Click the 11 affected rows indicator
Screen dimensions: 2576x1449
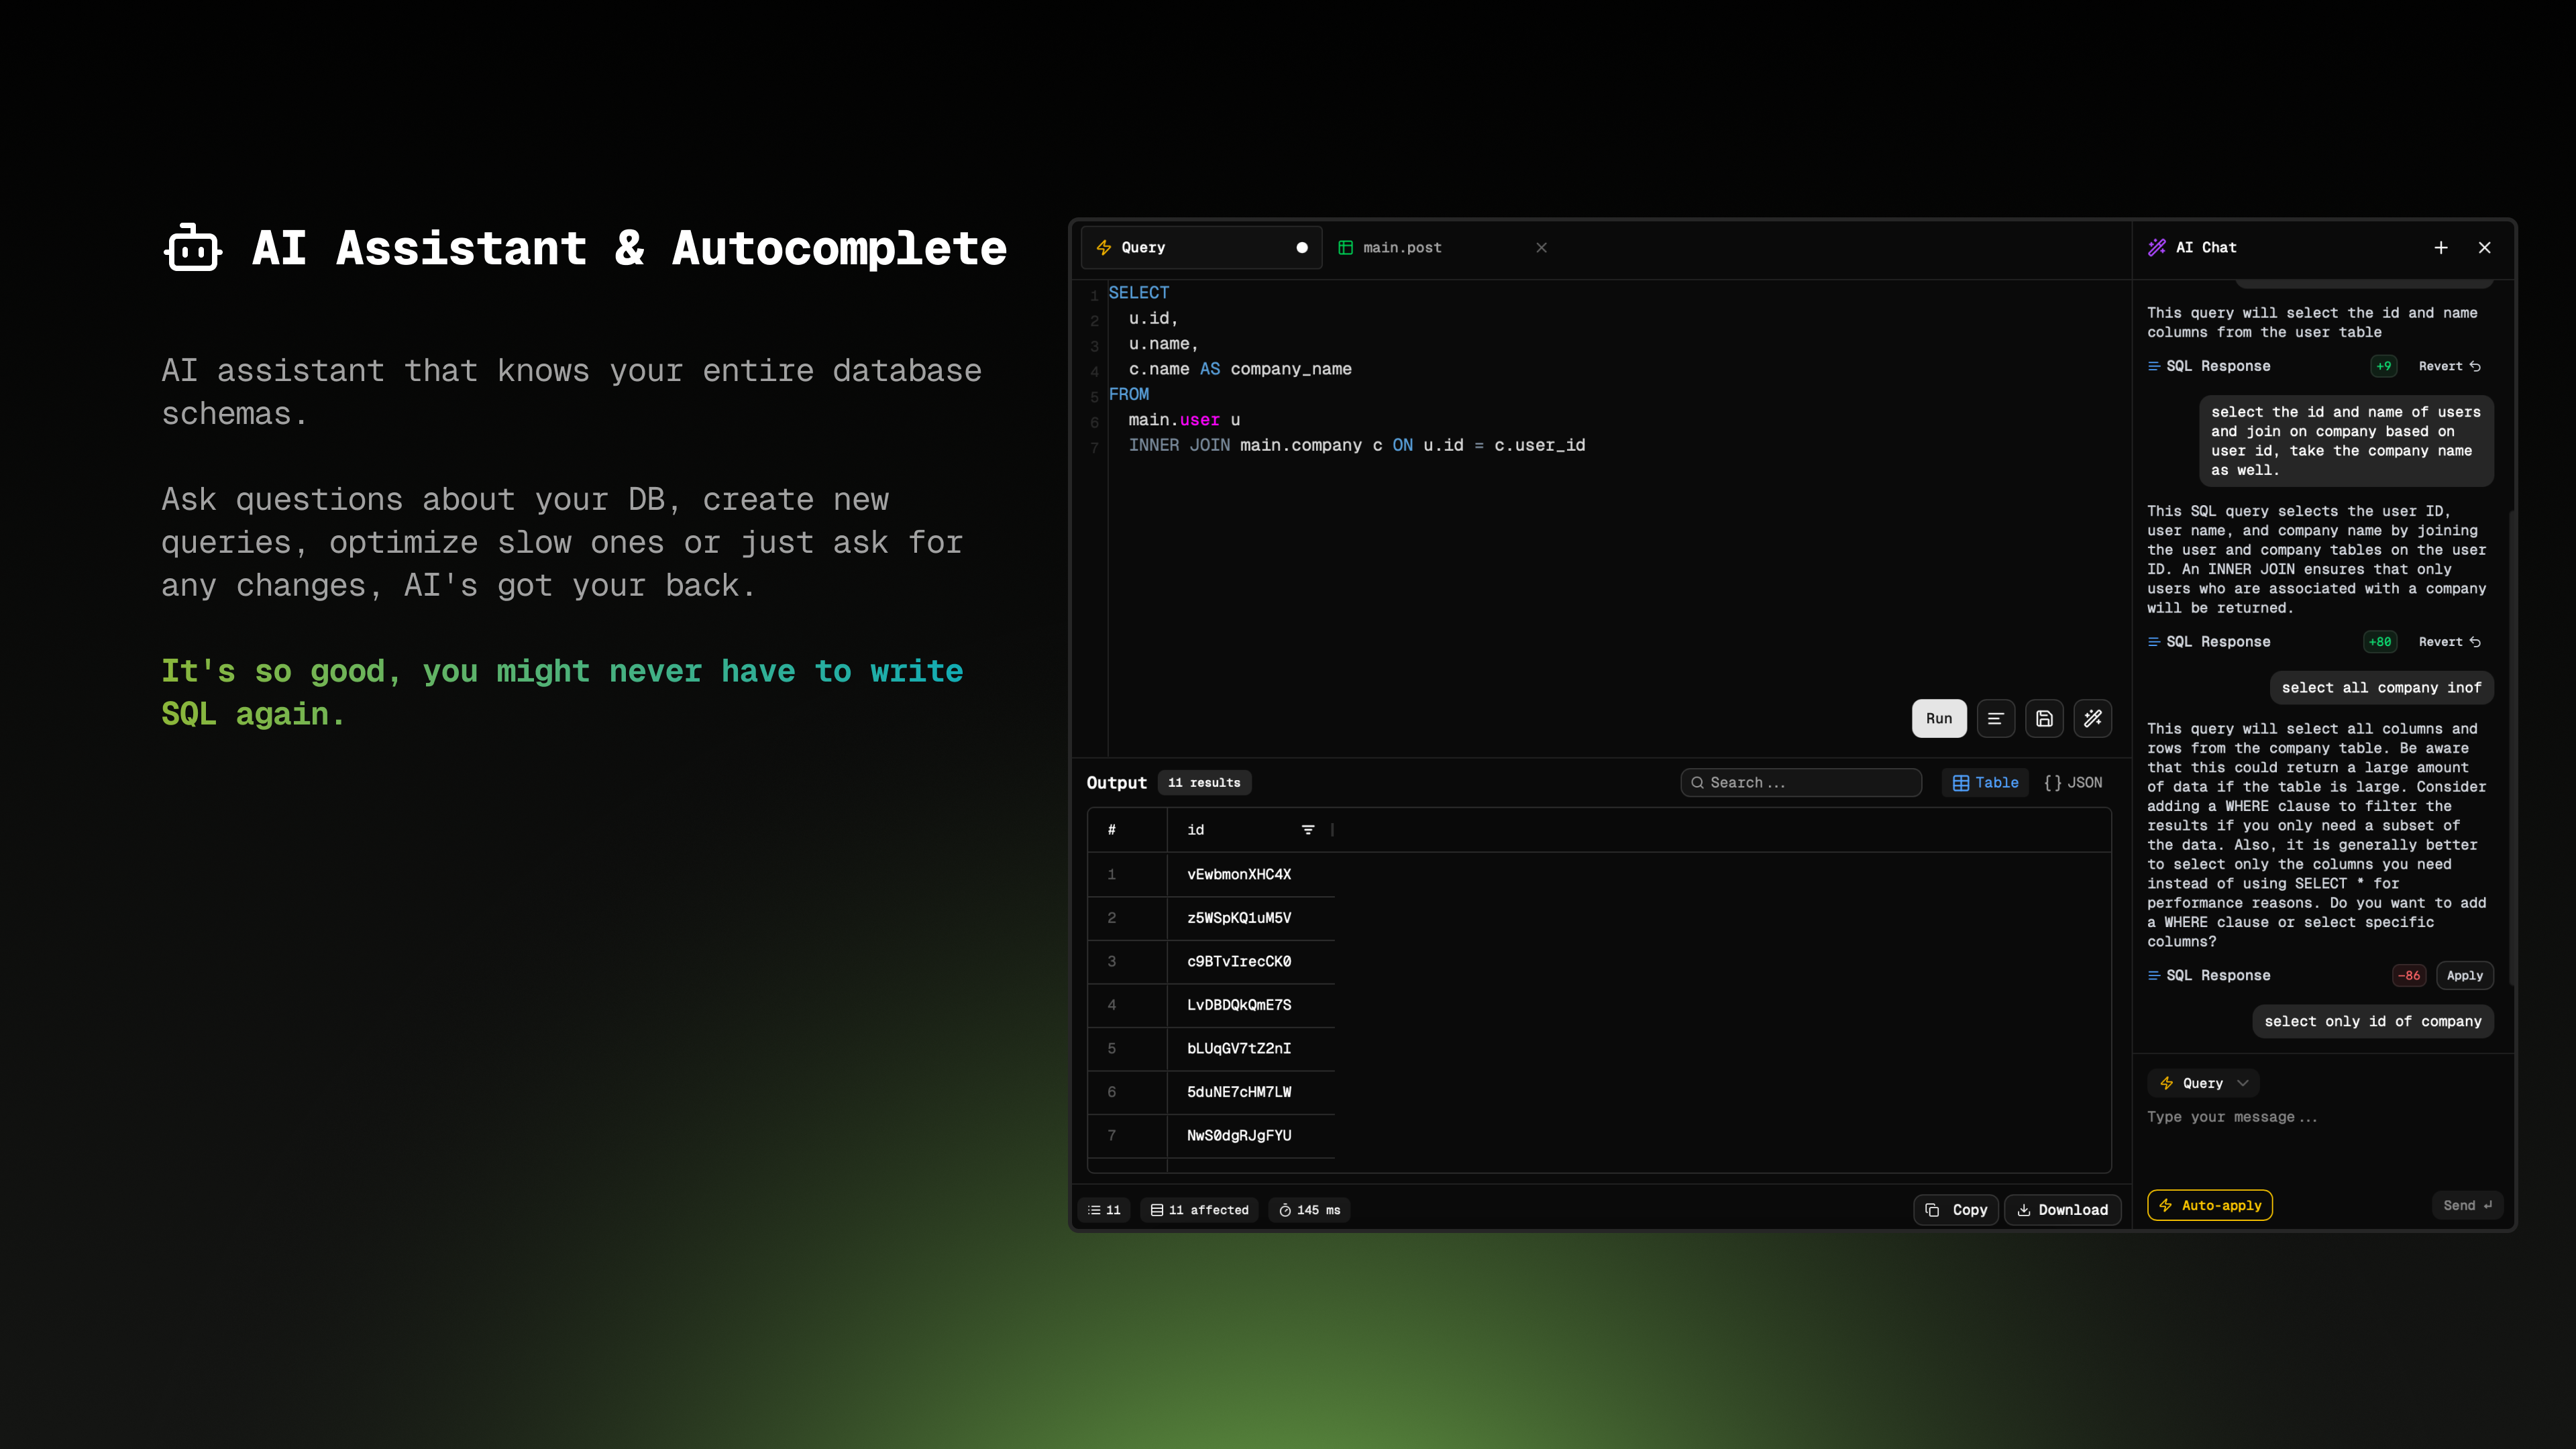coord(1200,1210)
